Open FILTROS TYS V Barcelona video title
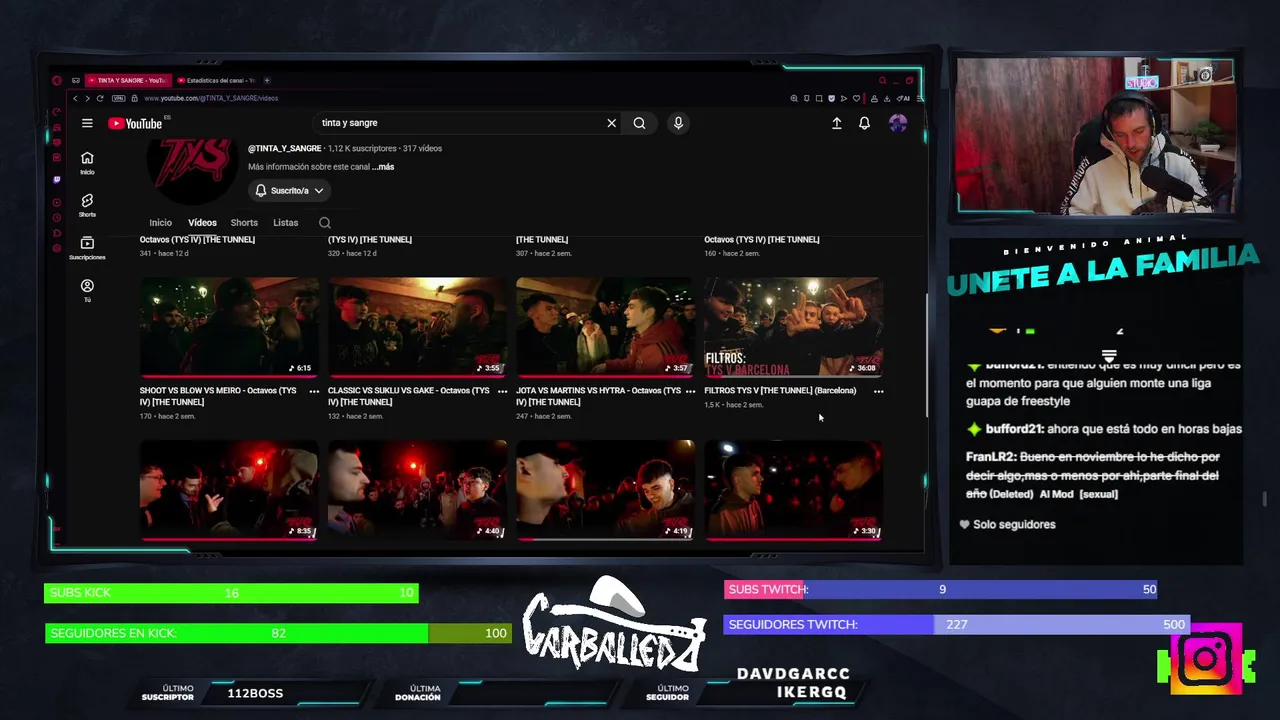This screenshot has width=1280, height=720. click(780, 391)
